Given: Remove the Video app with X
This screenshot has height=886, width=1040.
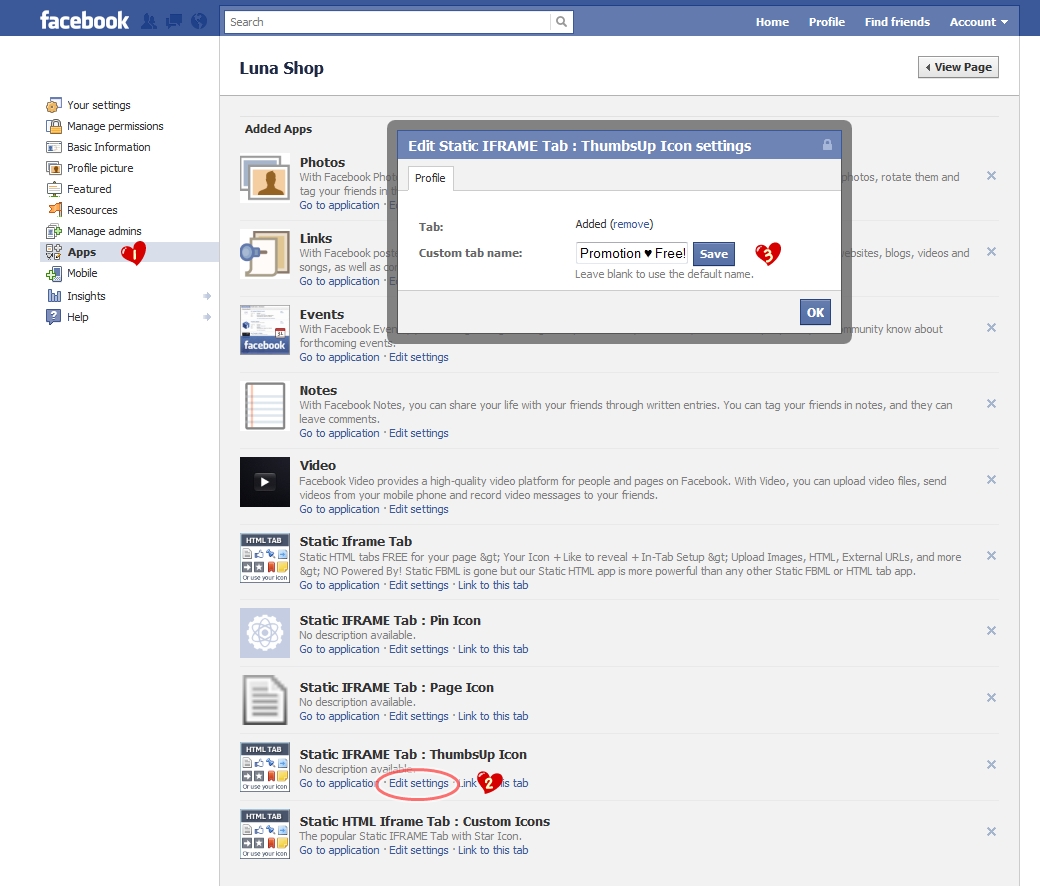Looking at the screenshot, I should pos(992,479).
